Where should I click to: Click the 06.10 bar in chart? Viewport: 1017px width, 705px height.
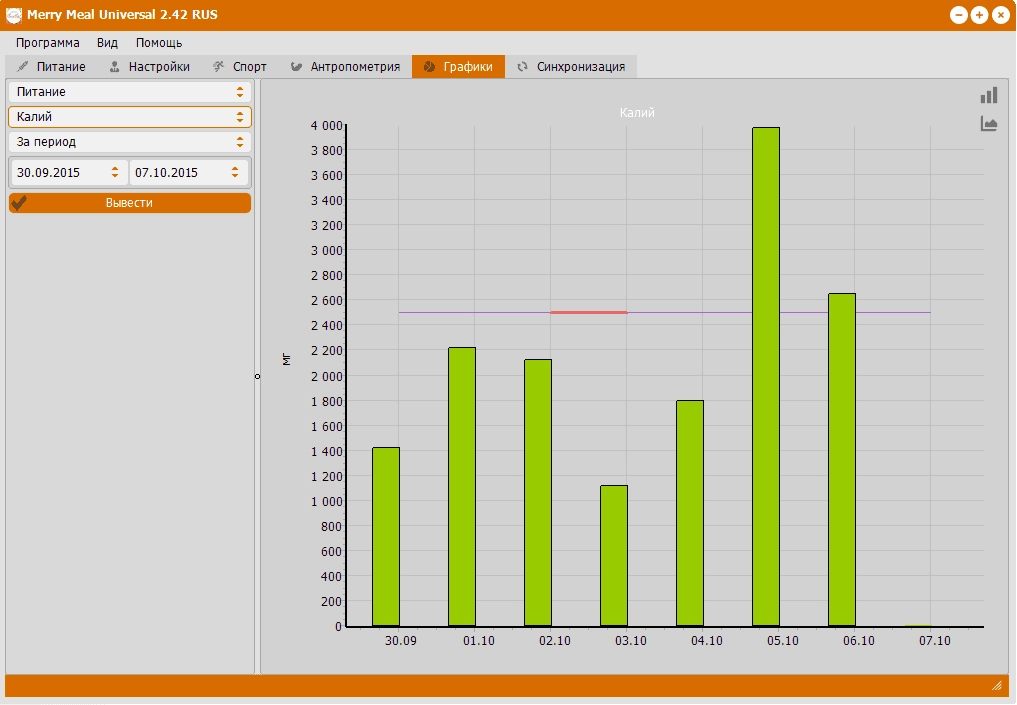[842, 460]
